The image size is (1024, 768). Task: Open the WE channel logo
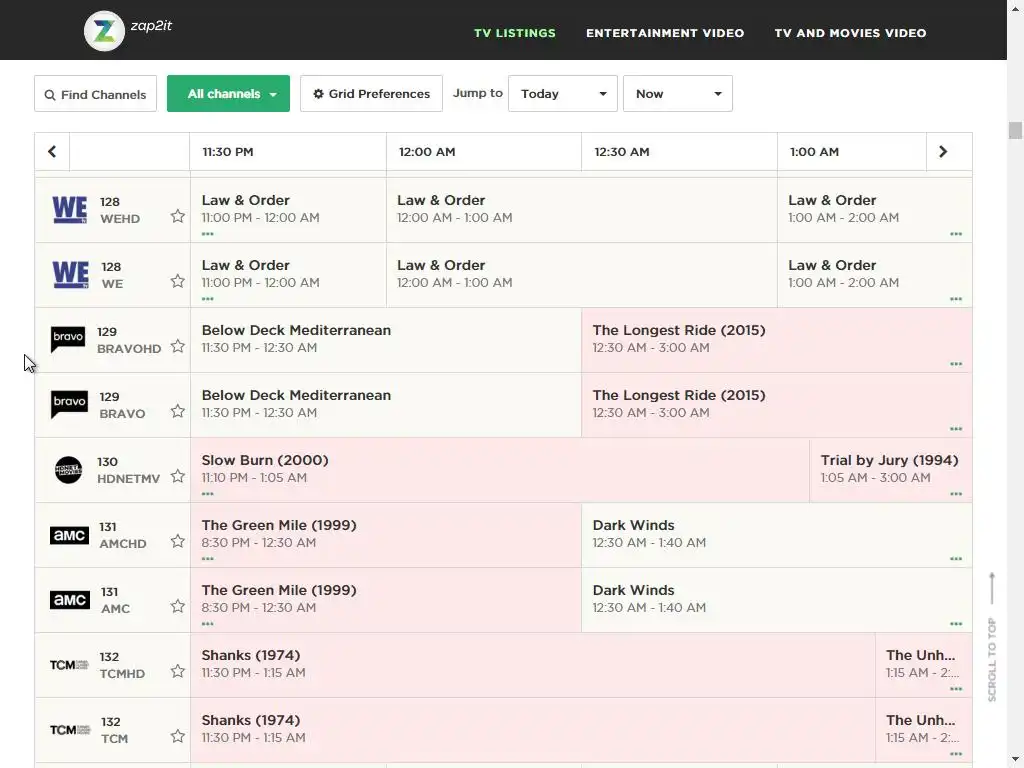click(69, 275)
